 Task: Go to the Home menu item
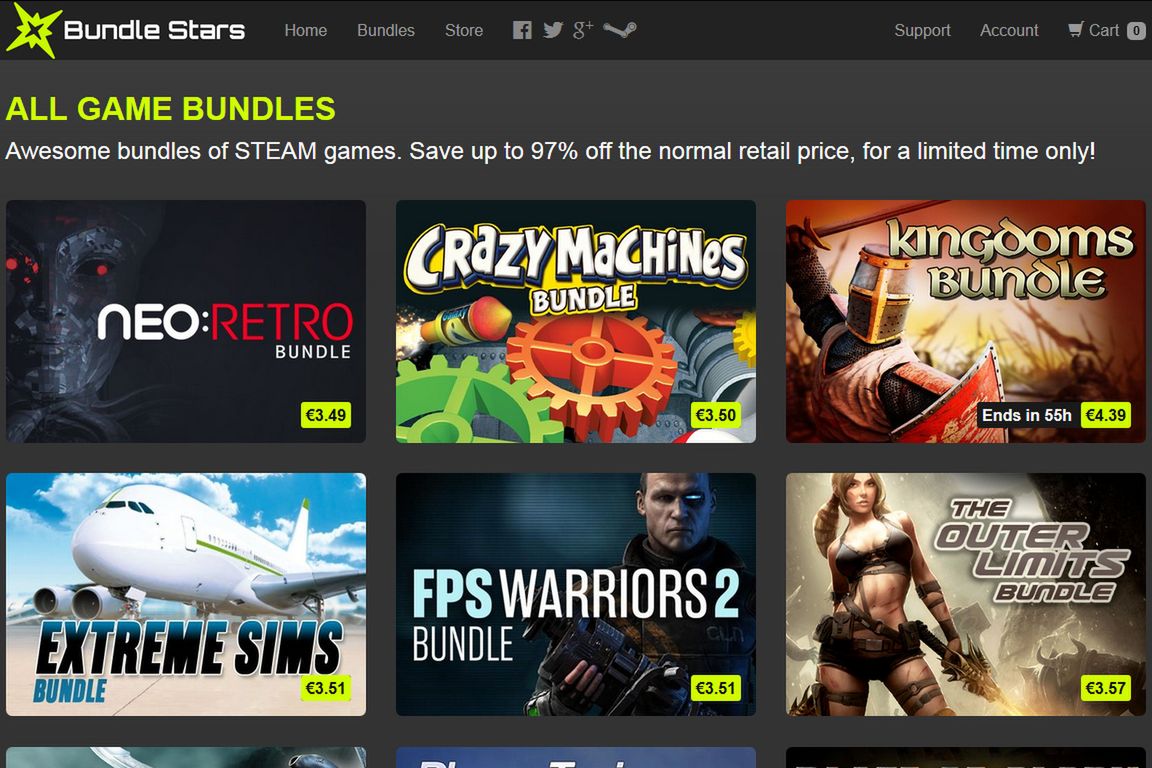306,30
